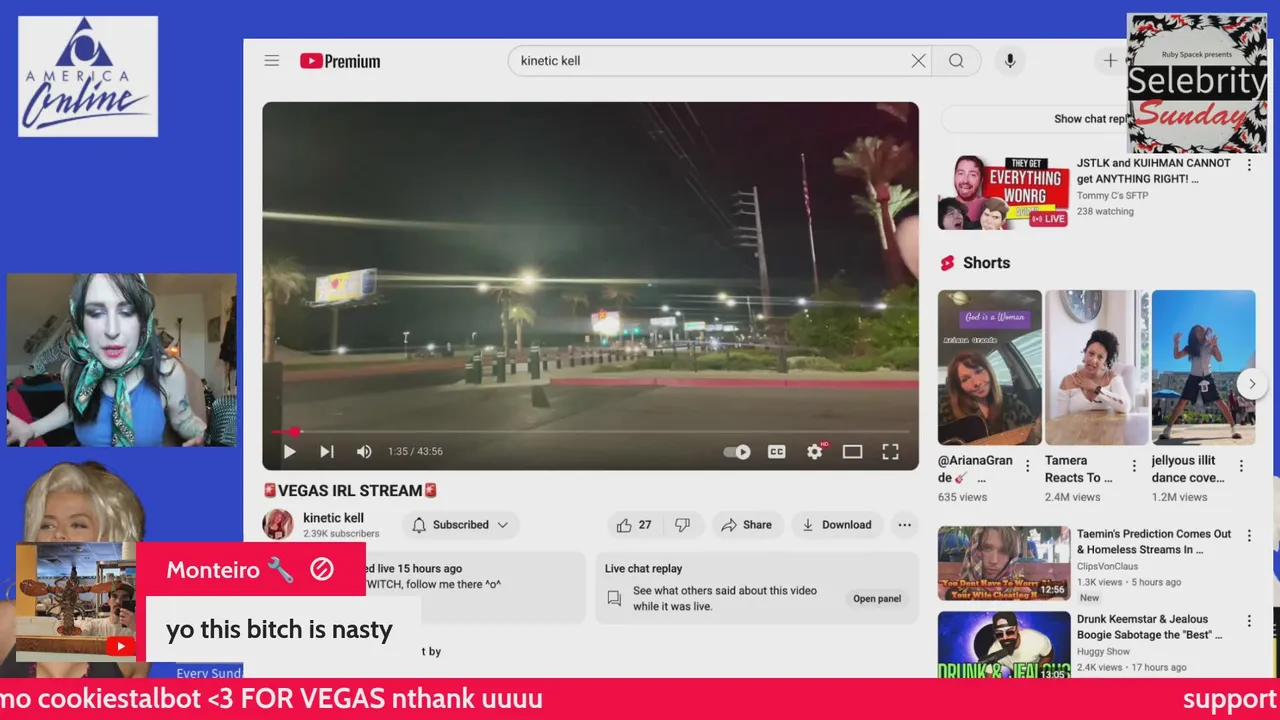Clear the search box with the X
Image resolution: width=1280 pixels, height=720 pixels.
[918, 61]
